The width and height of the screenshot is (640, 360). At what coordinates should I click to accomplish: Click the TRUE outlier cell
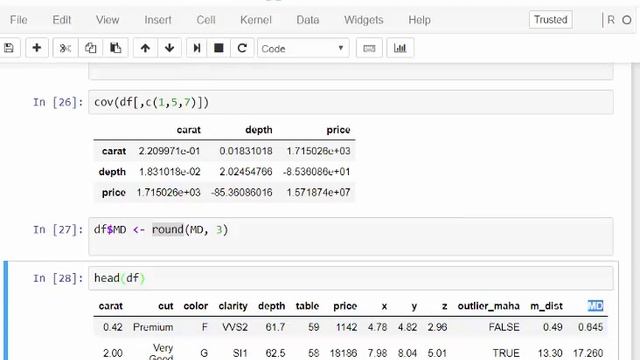[506, 353]
